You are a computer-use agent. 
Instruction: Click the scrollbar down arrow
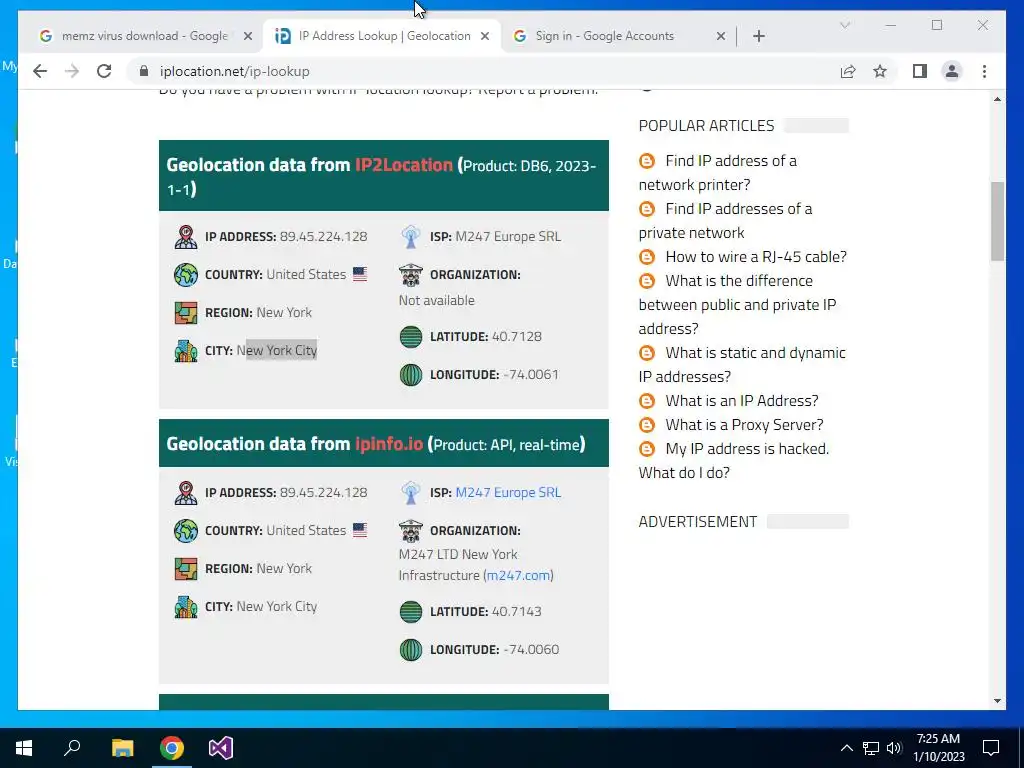tap(997, 701)
